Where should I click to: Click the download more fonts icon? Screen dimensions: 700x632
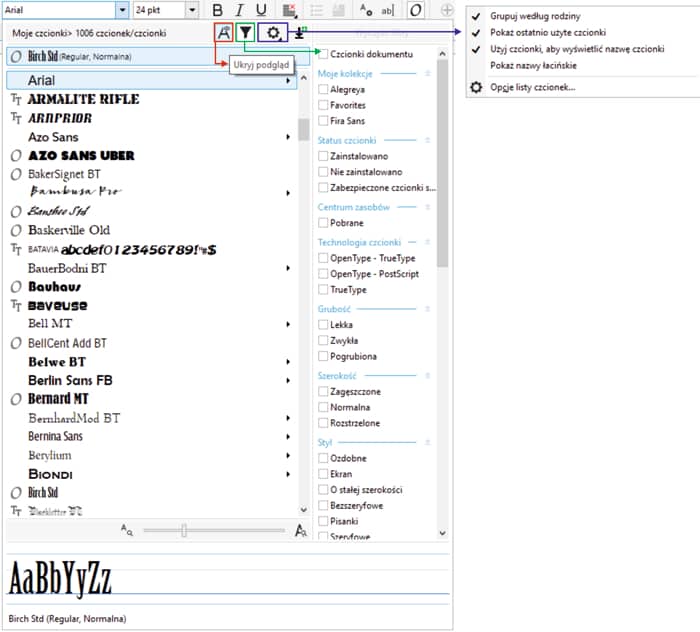point(299,33)
